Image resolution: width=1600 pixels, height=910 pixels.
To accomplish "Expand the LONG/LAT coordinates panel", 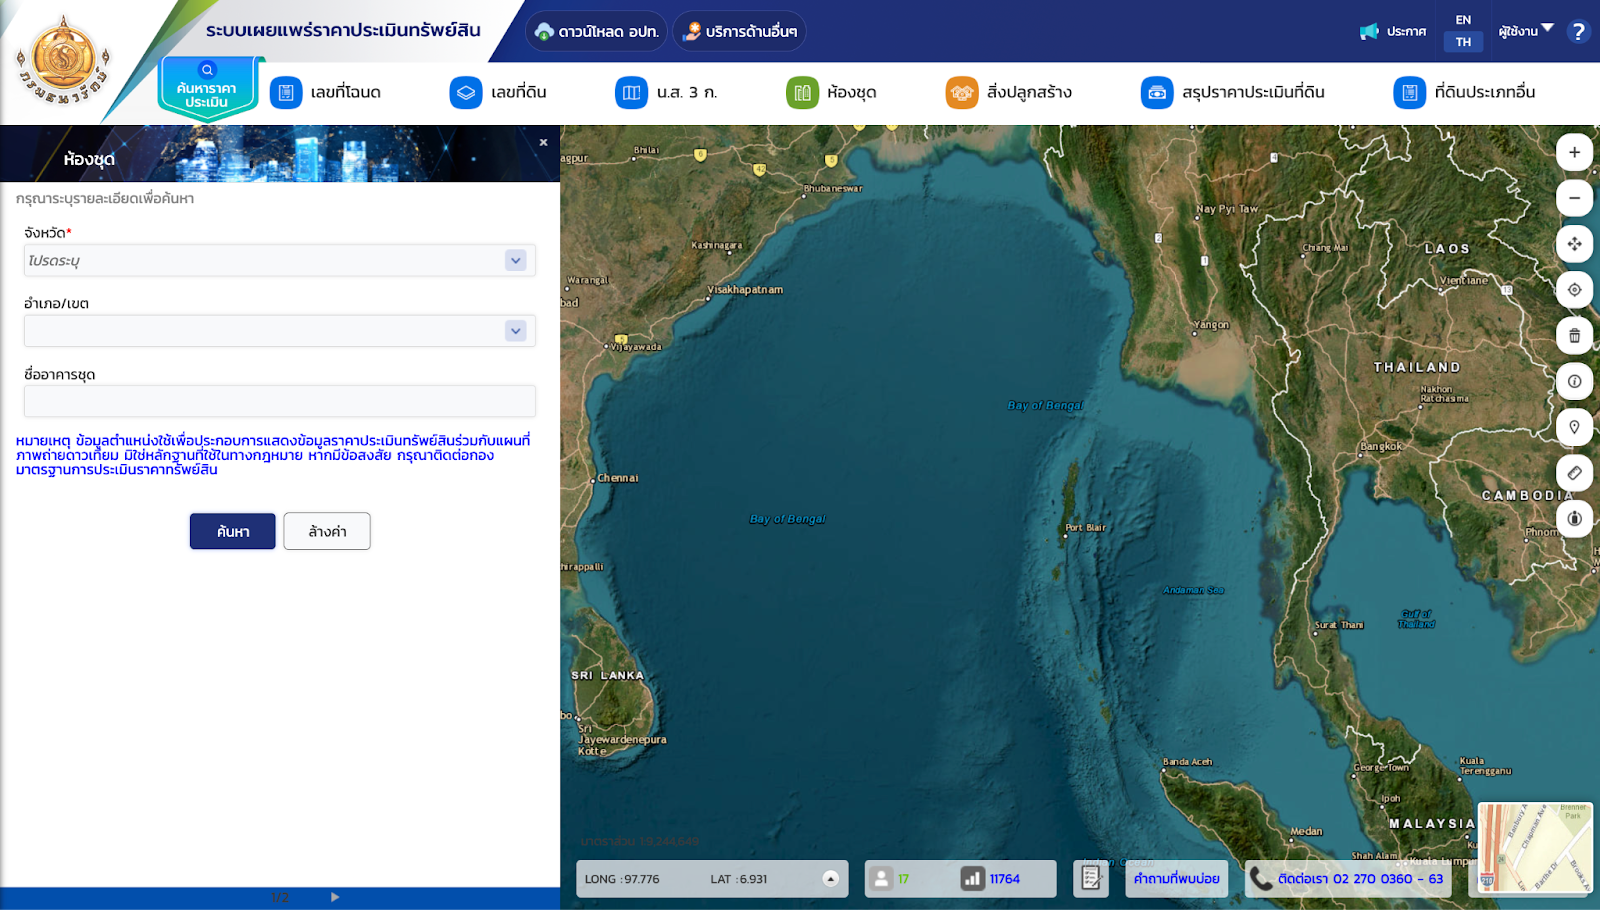I will tap(830, 879).
